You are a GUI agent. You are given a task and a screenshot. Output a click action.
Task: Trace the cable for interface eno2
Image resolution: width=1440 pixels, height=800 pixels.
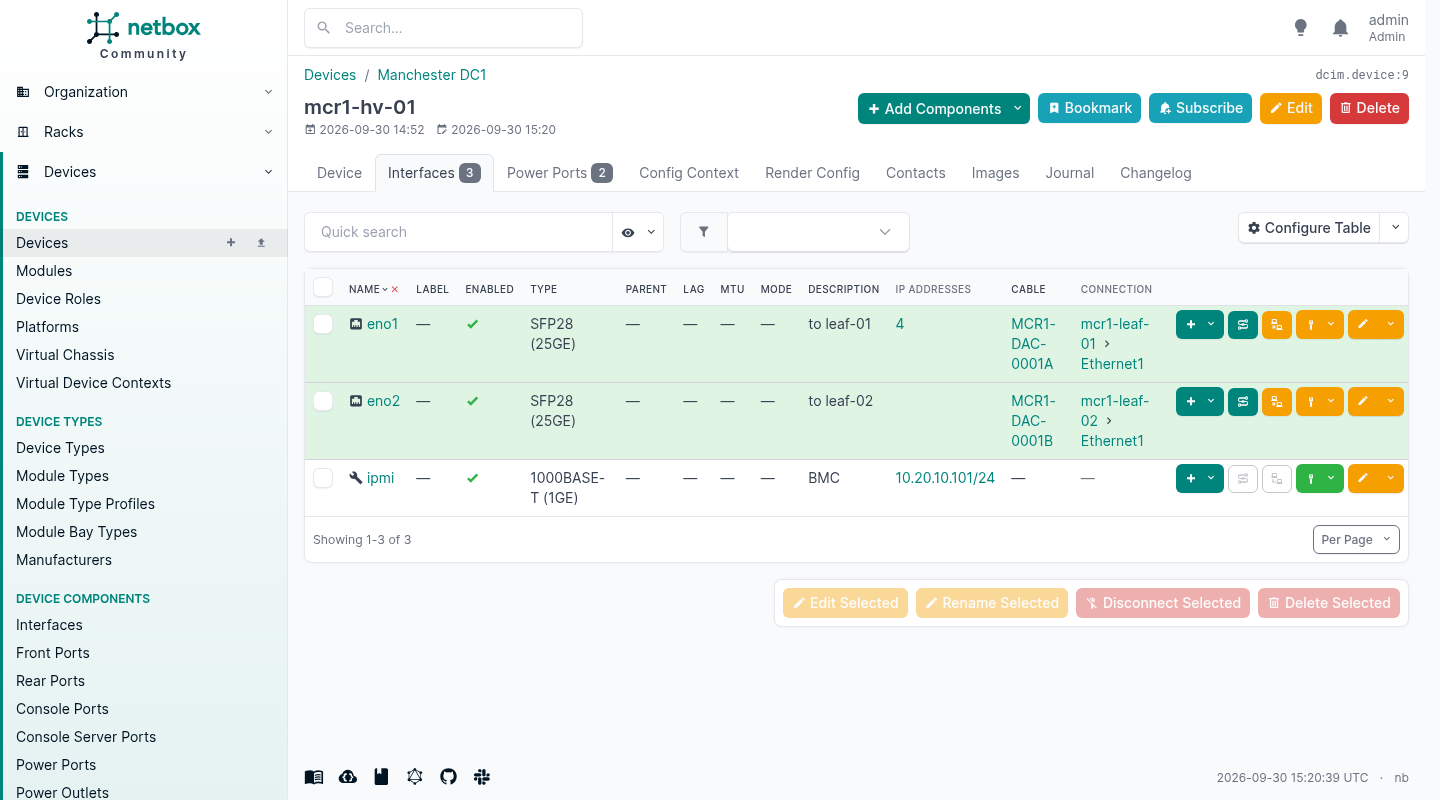tap(1243, 402)
